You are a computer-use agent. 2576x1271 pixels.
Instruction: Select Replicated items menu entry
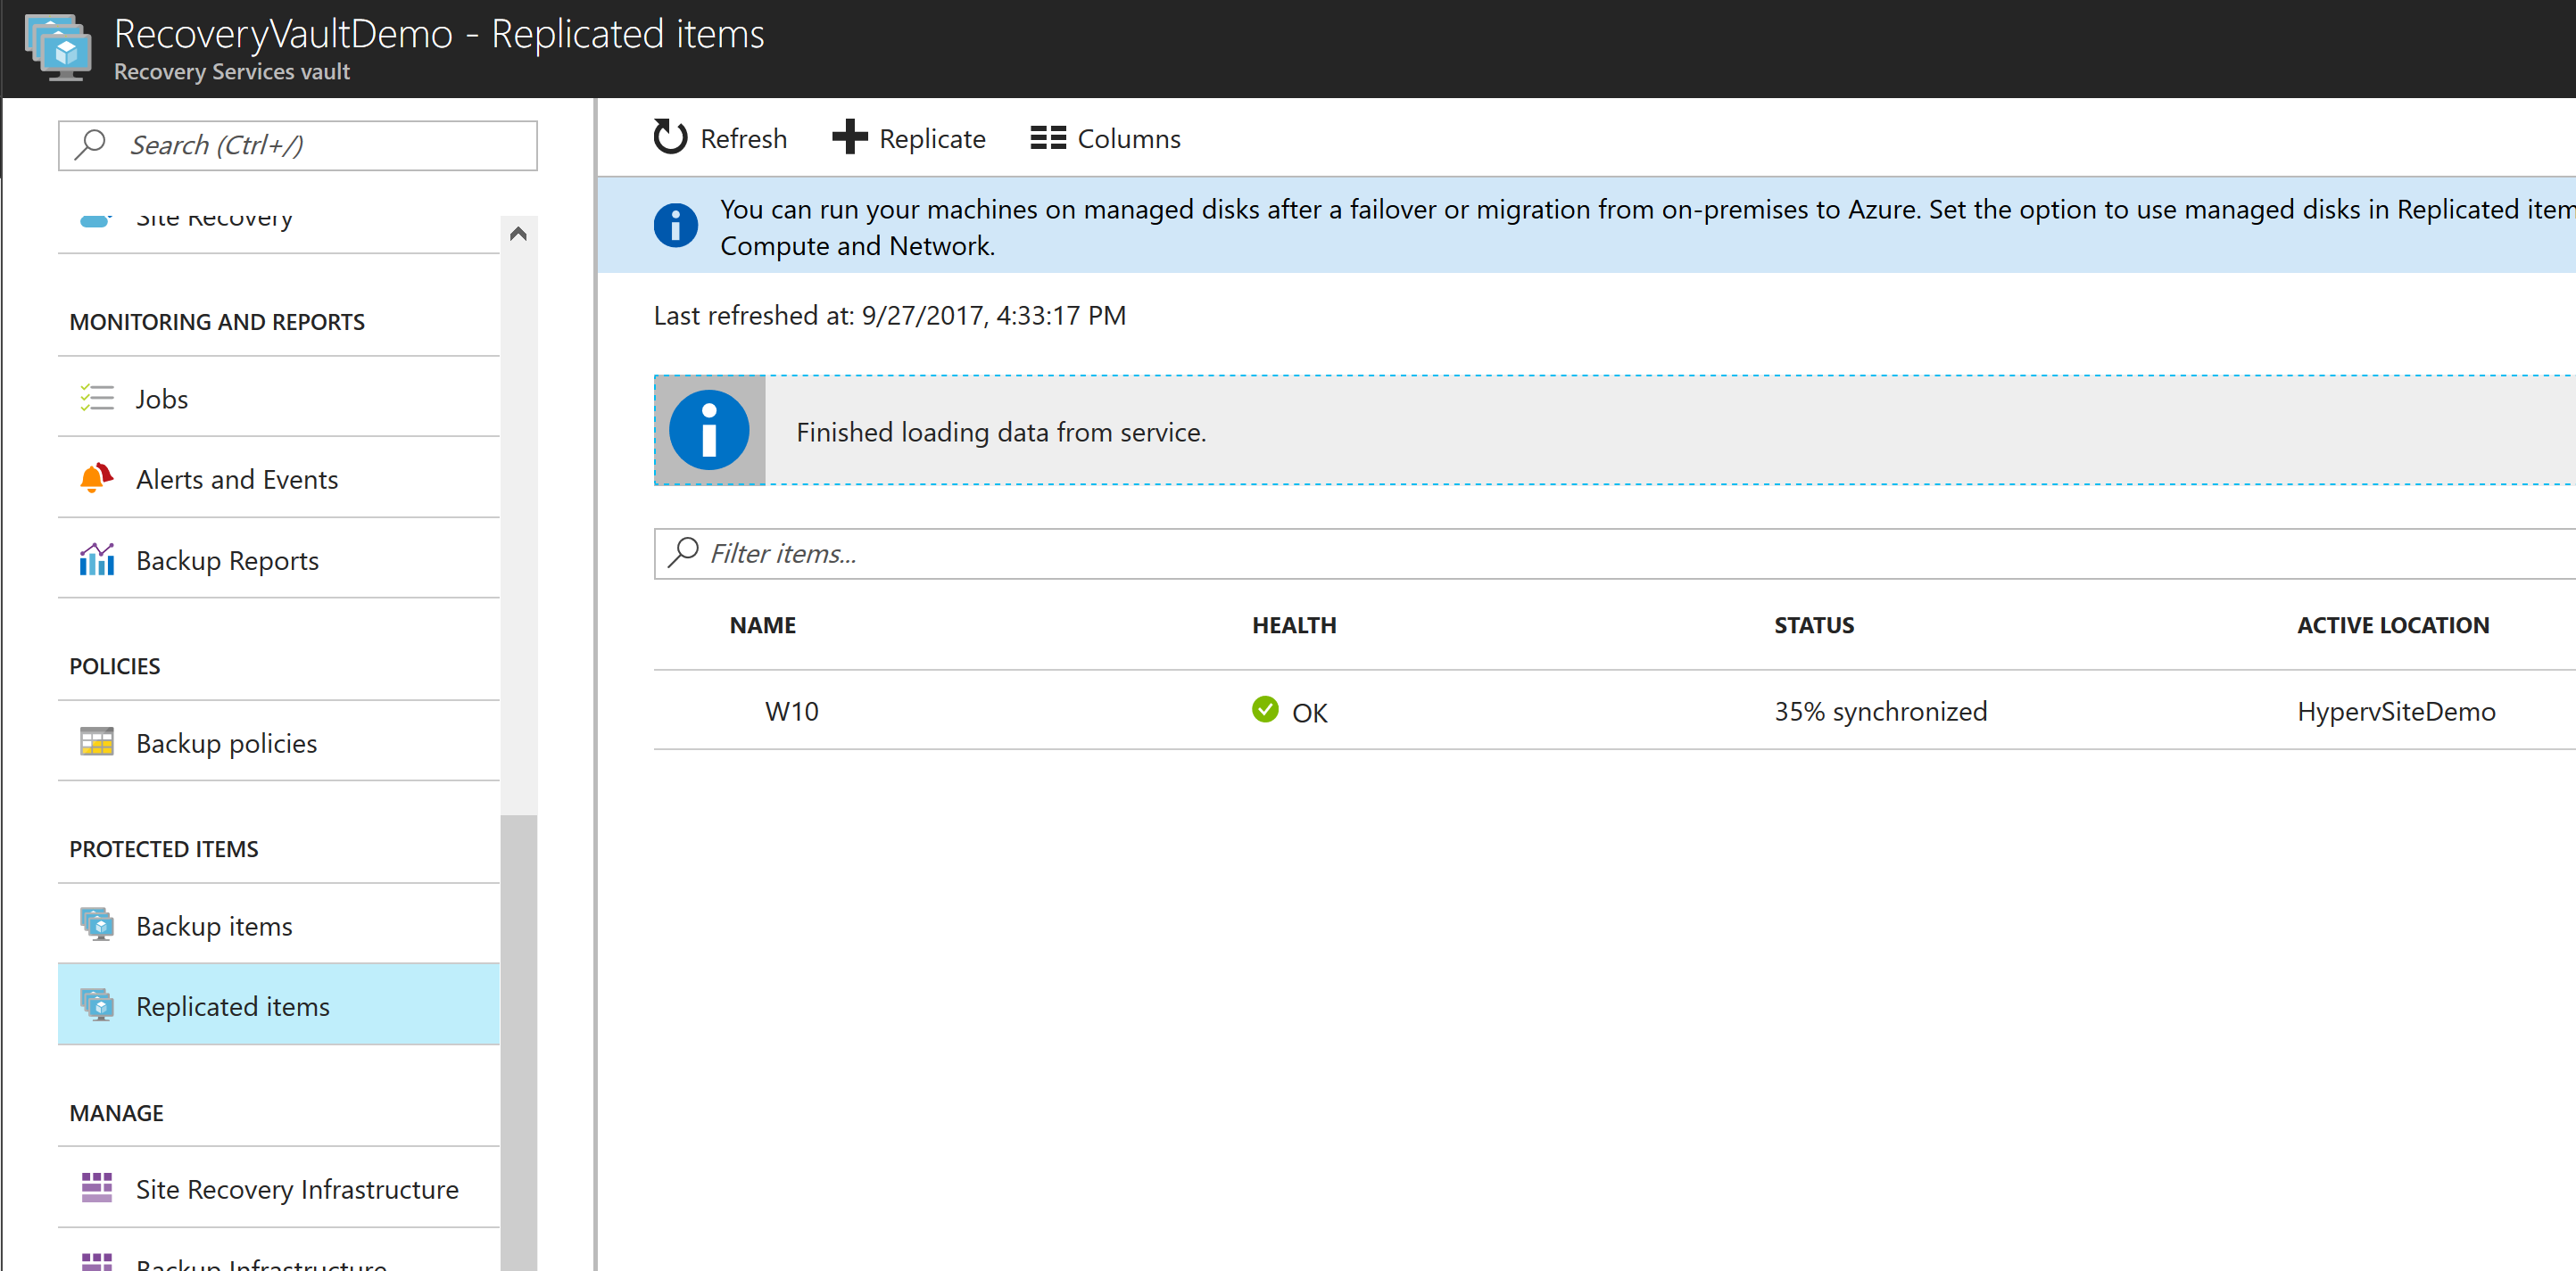(232, 1006)
